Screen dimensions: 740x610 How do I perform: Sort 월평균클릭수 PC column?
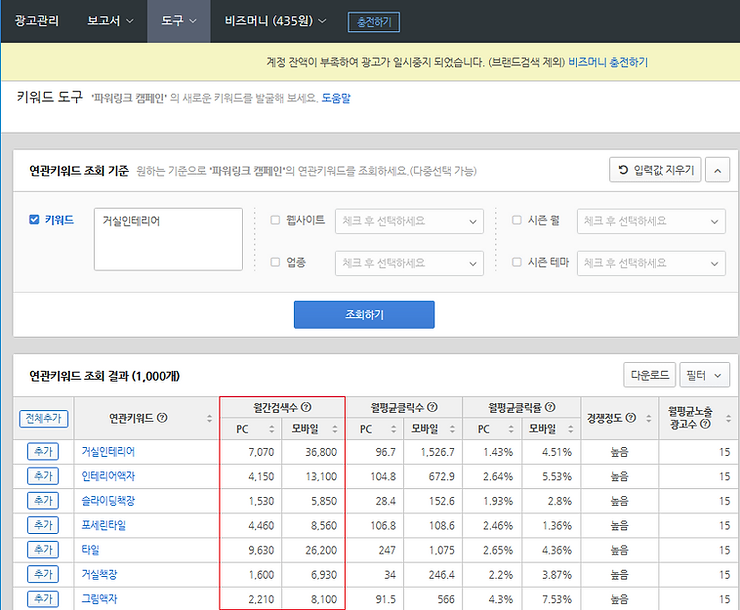pyautogui.click(x=394, y=429)
